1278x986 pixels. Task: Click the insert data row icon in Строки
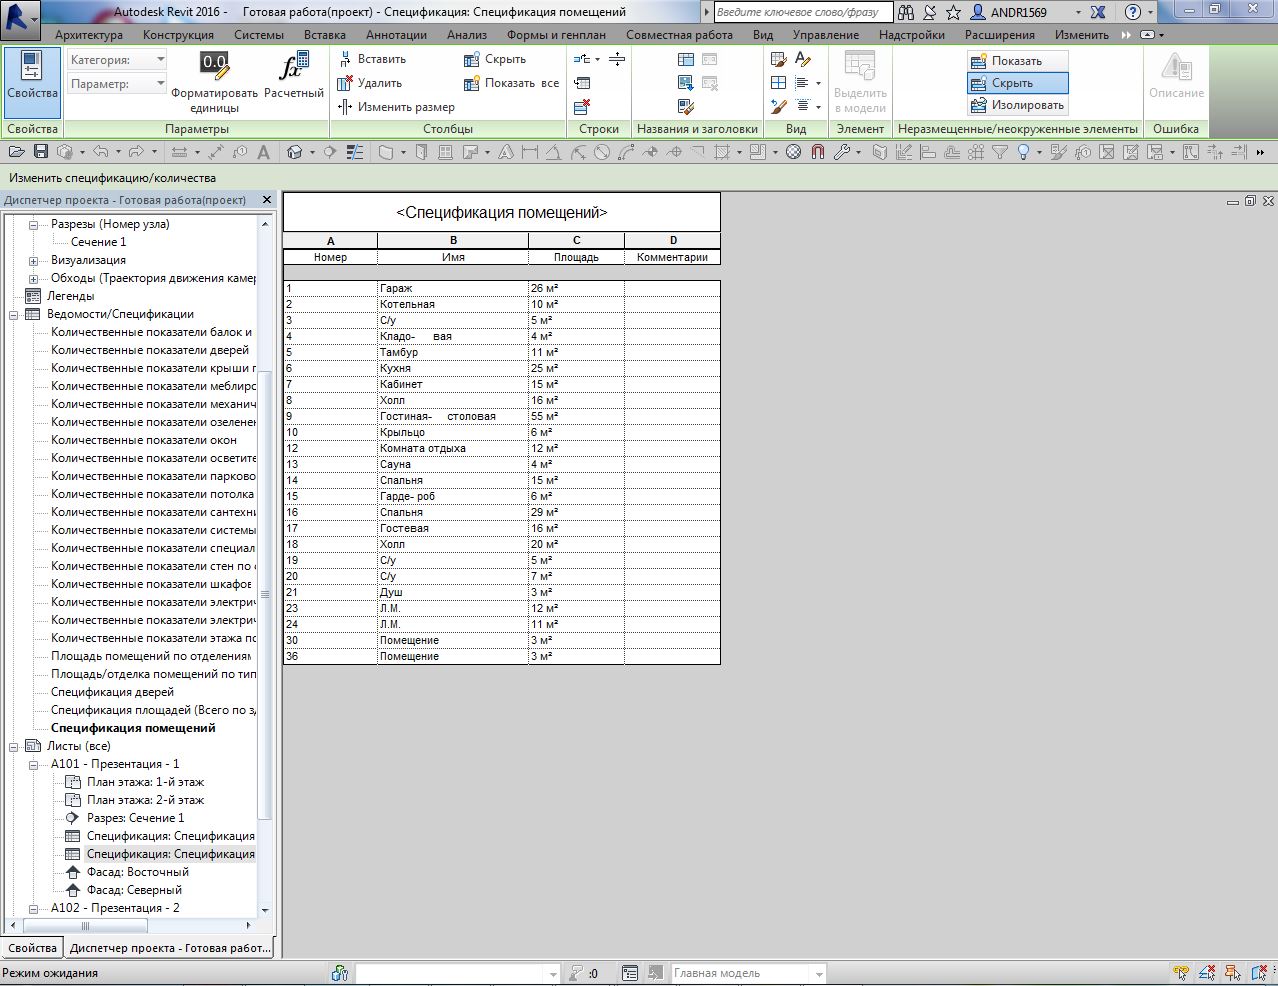(583, 83)
